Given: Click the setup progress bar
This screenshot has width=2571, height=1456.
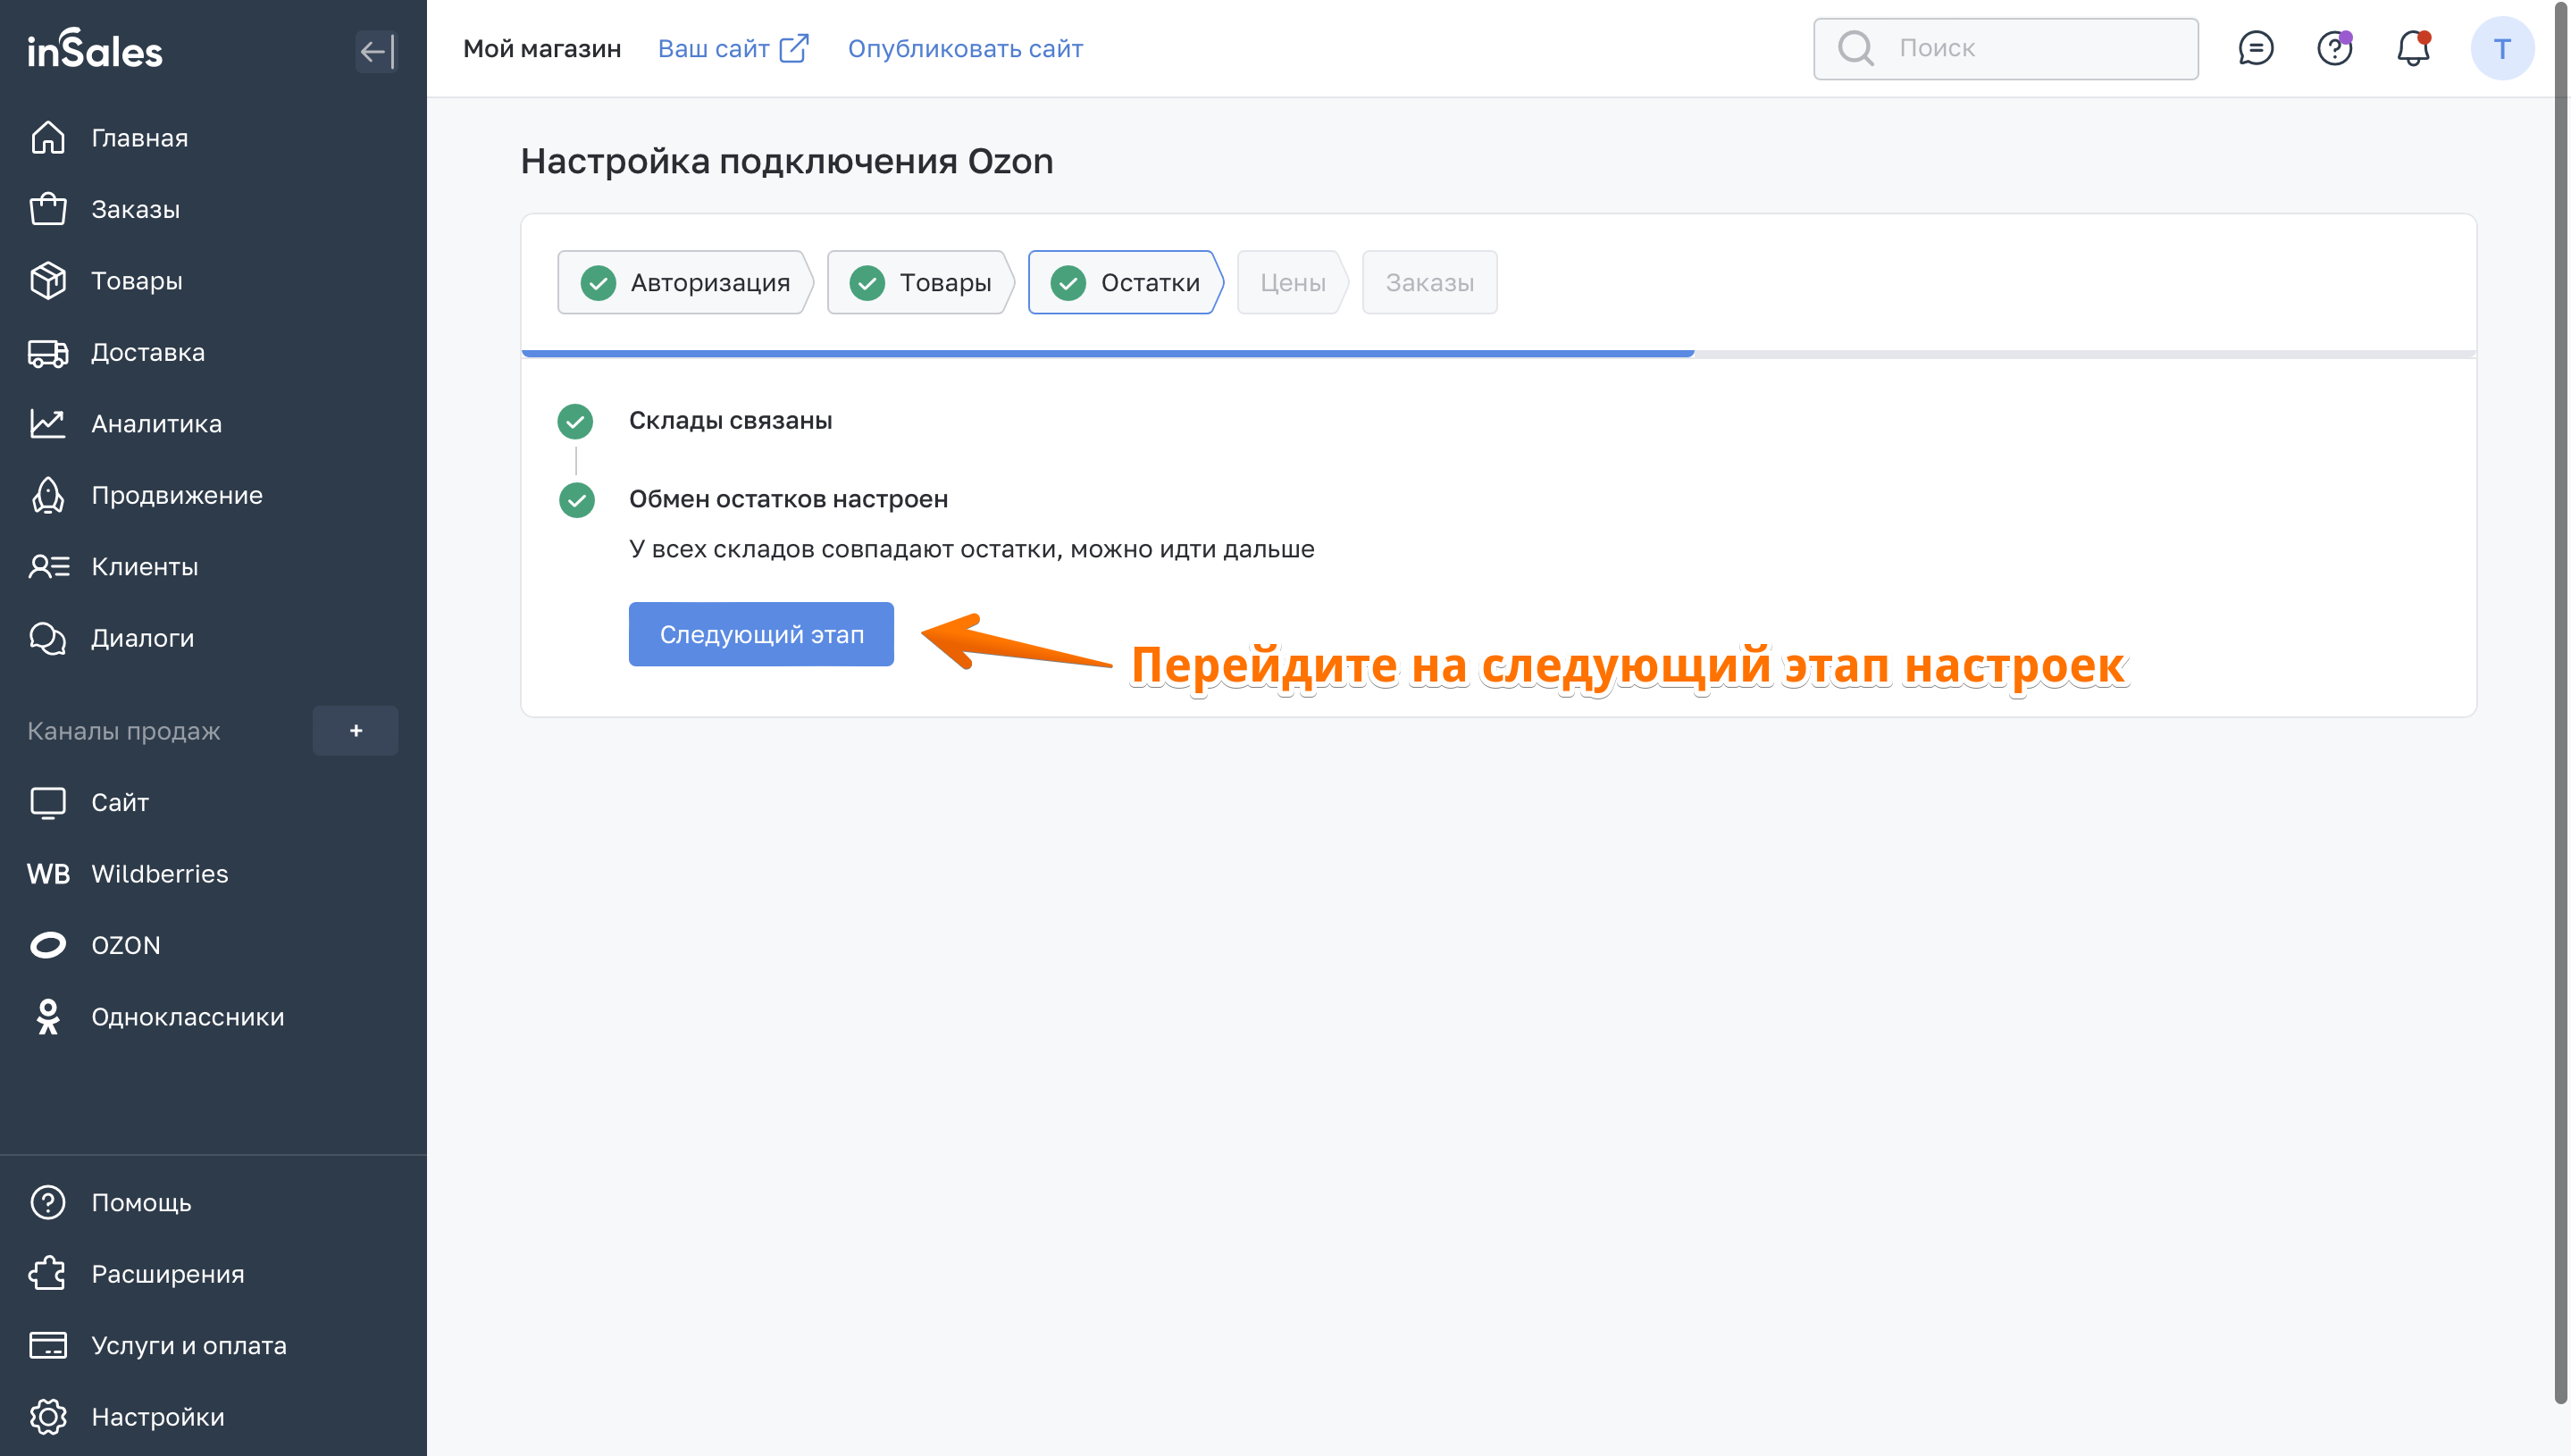Looking at the screenshot, I should 1497,353.
